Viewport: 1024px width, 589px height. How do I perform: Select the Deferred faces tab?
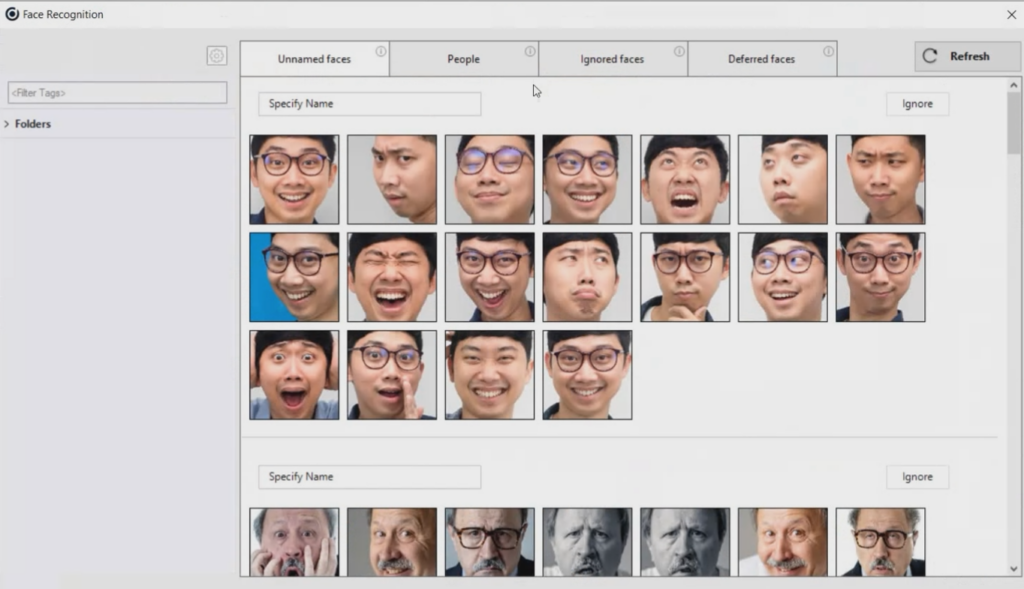[761, 59]
